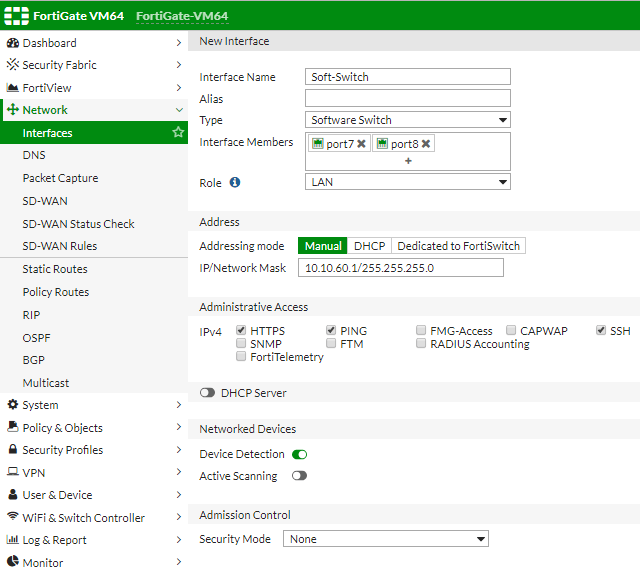Enable FortiTelemetry checkbox
Image resolution: width=640 pixels, height=584 pixels.
pyautogui.click(x=241, y=356)
